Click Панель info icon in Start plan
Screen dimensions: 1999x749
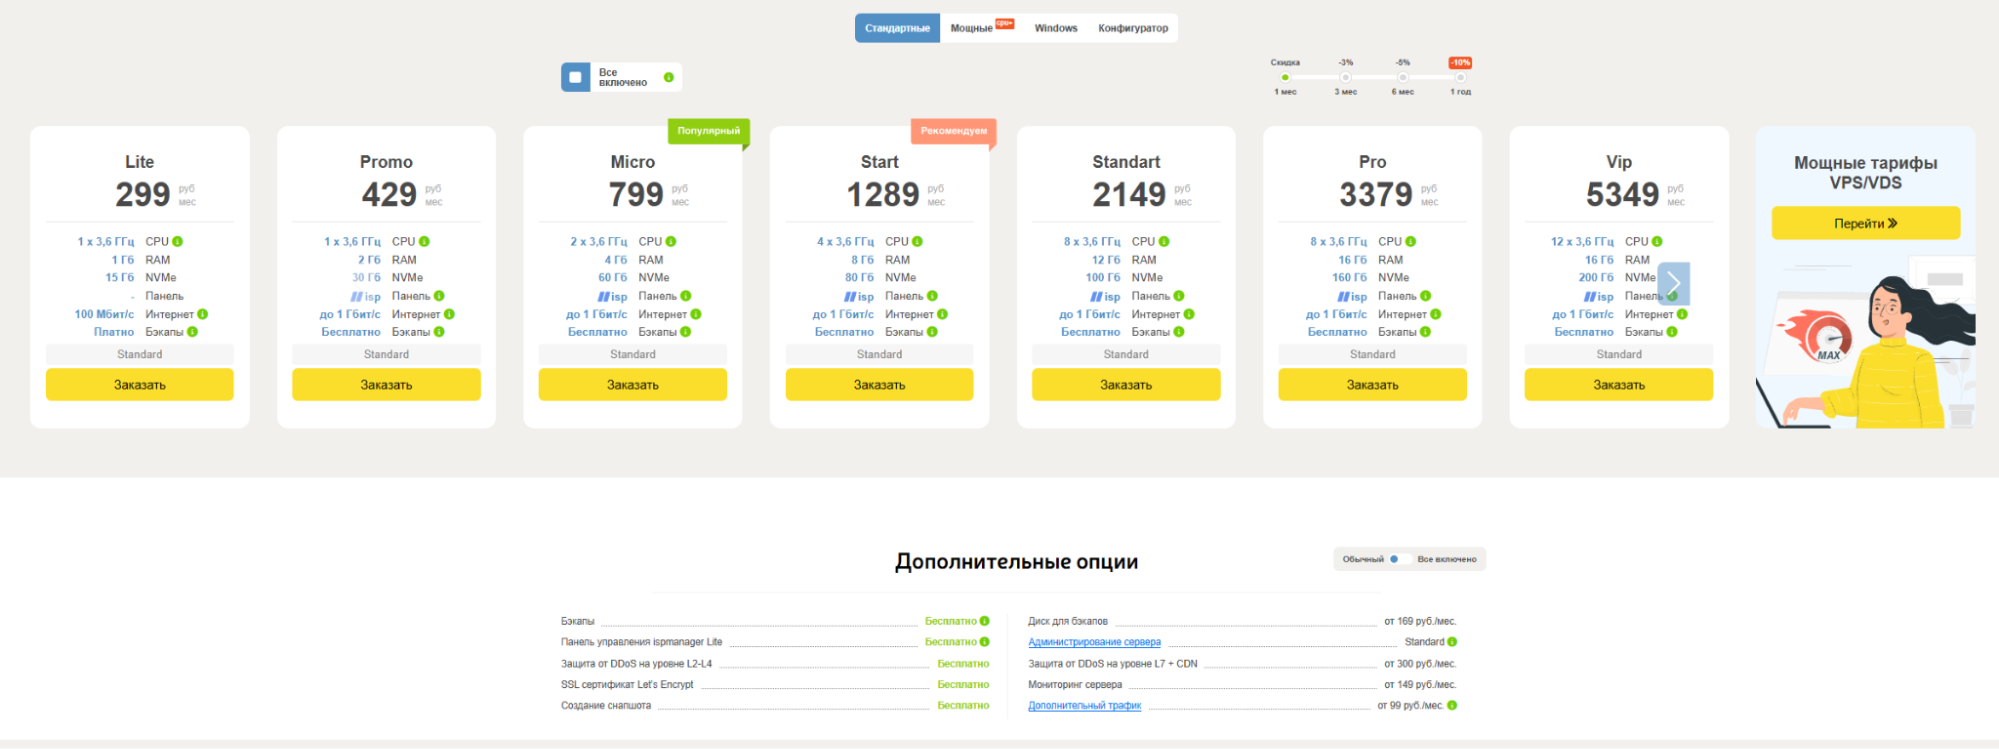tap(932, 296)
